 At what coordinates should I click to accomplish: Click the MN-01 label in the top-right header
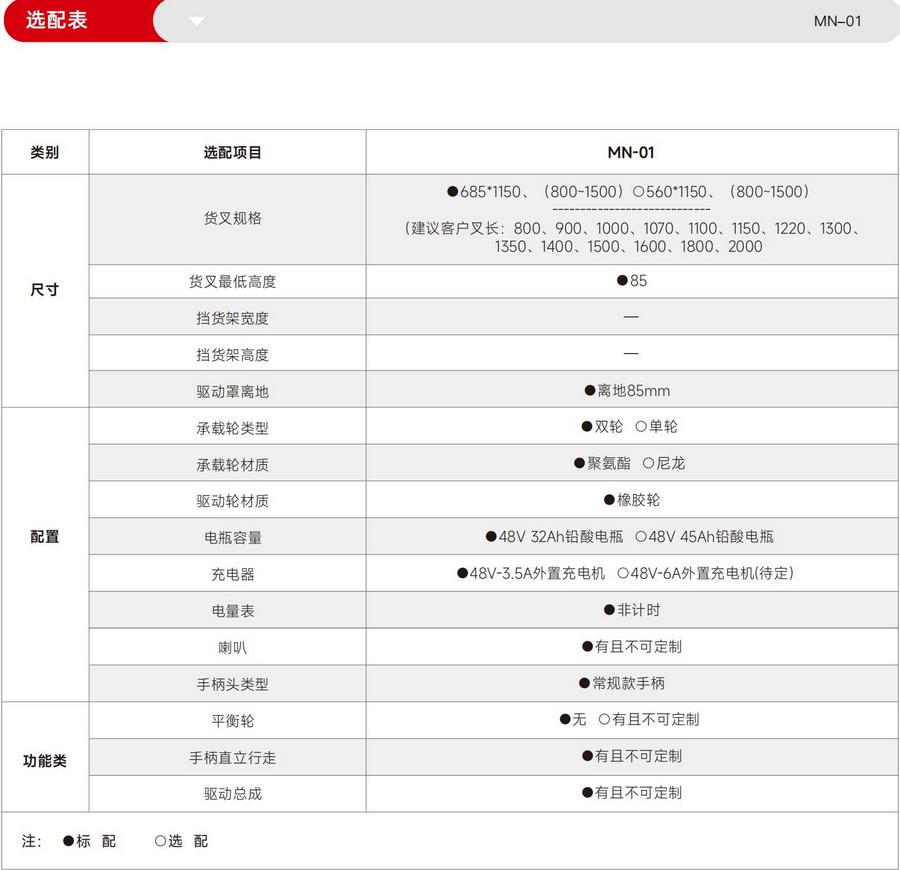pos(836,21)
